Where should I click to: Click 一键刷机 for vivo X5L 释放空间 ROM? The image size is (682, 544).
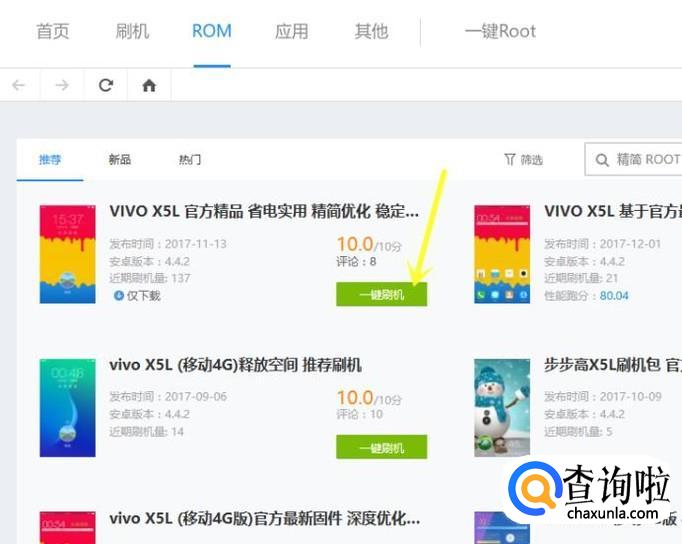coord(381,447)
